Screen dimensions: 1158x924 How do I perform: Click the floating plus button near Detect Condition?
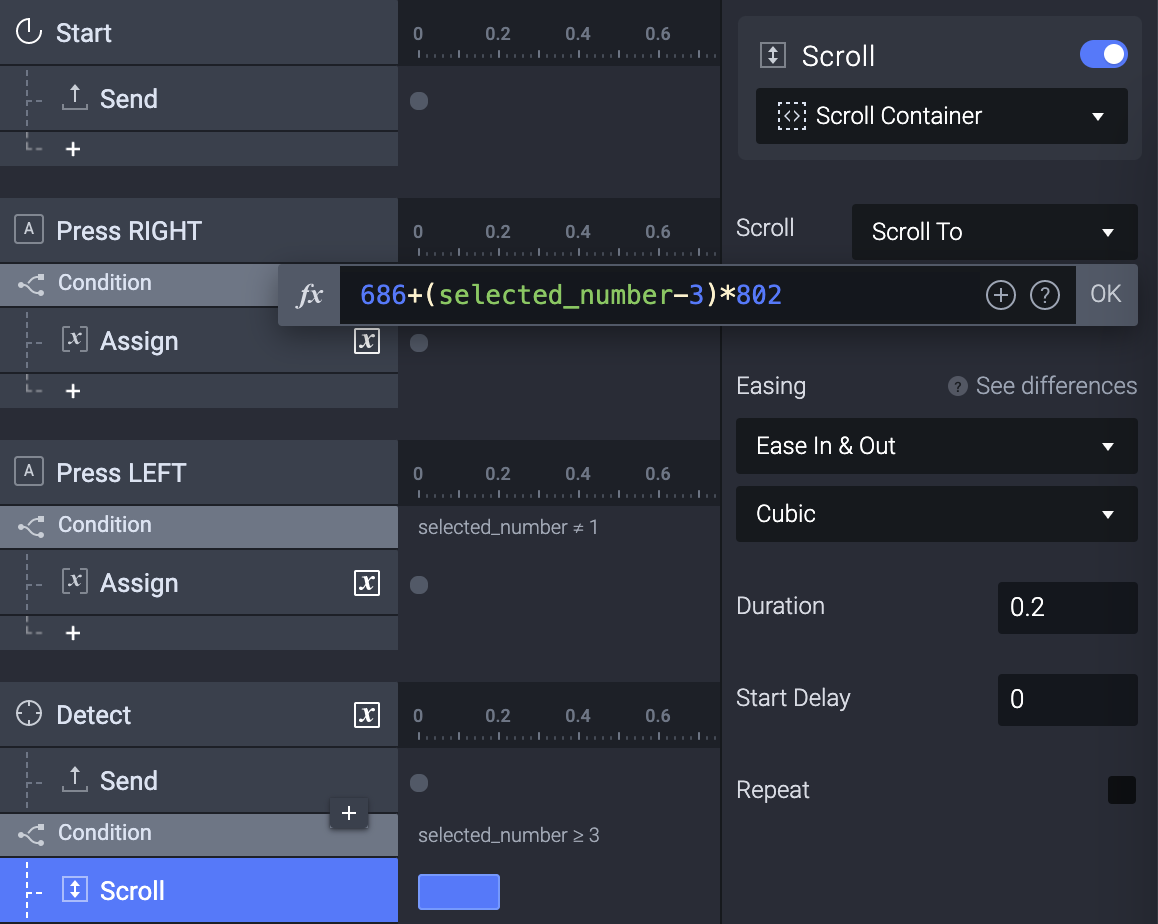pyautogui.click(x=349, y=813)
